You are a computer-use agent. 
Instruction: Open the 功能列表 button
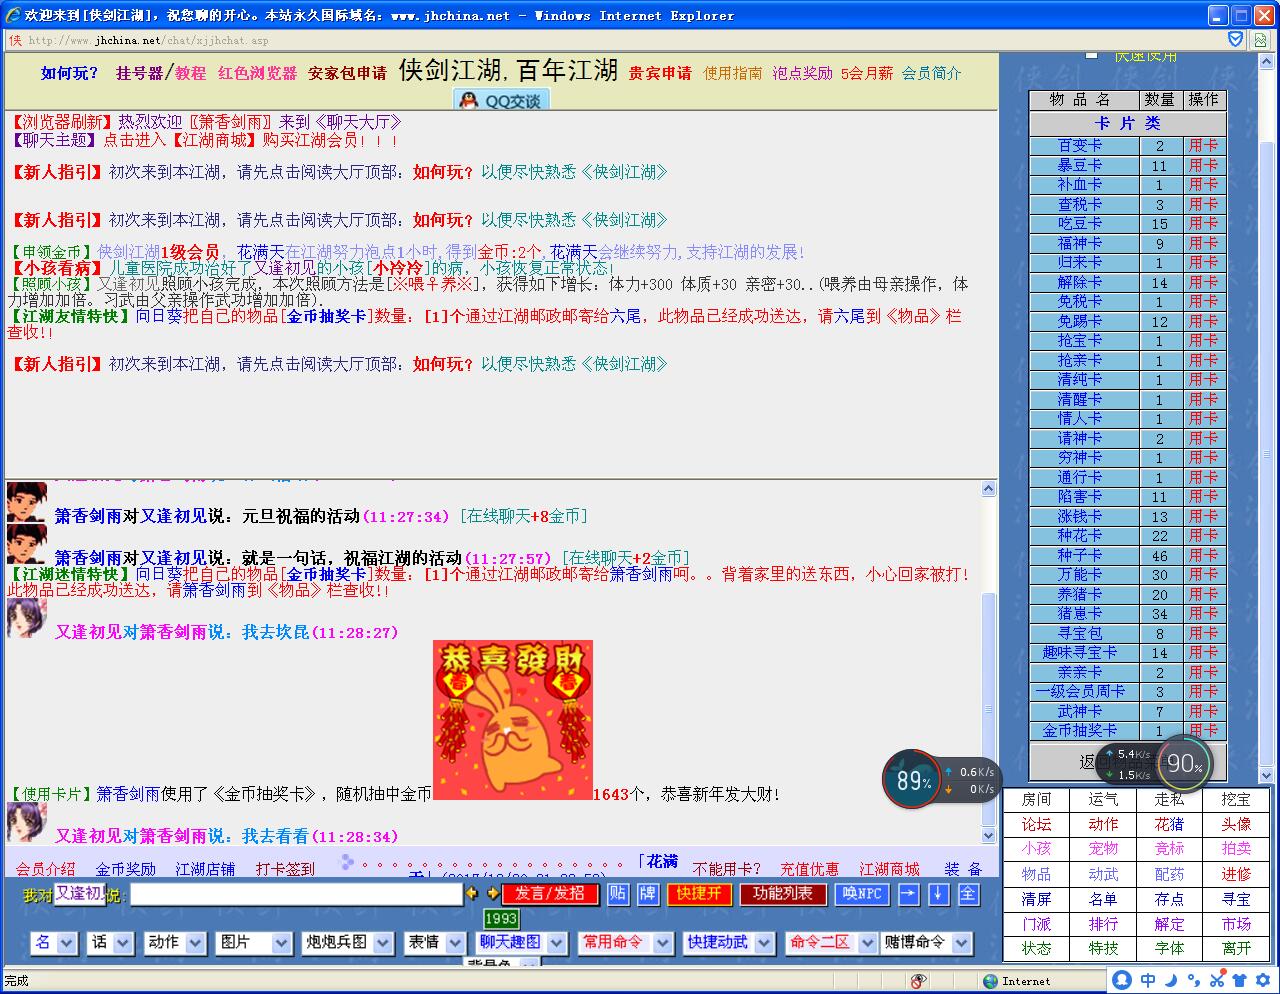(782, 893)
